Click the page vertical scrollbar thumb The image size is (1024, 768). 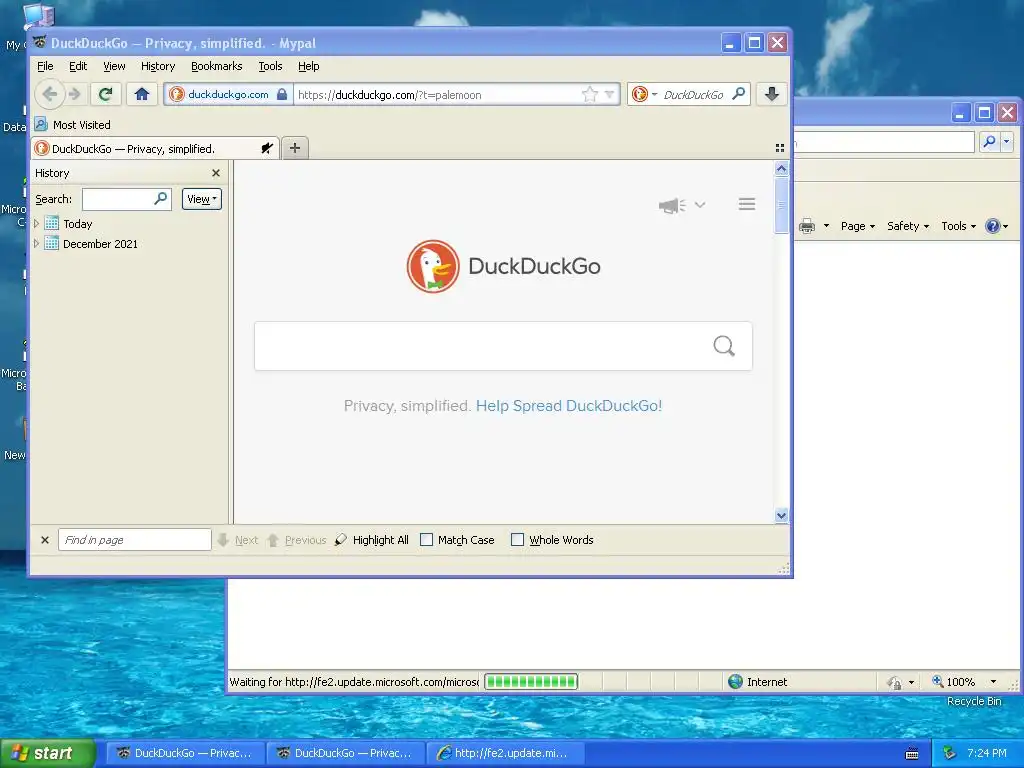click(781, 204)
